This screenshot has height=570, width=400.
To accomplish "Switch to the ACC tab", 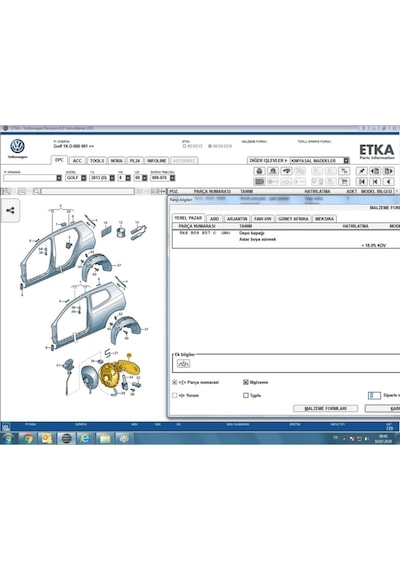I will 77,161.
